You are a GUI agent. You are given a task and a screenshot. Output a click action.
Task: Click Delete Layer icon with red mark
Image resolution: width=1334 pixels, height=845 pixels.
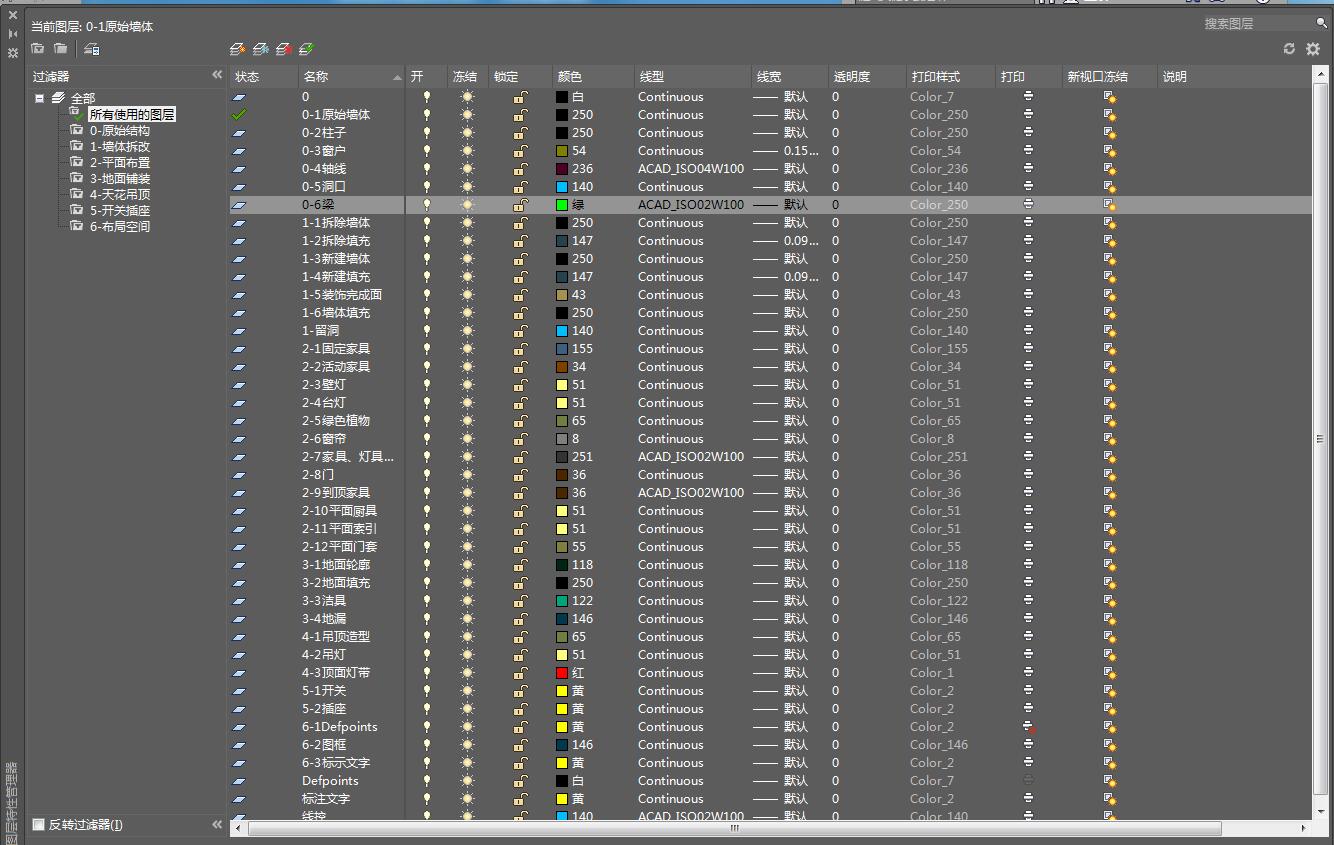(284, 48)
